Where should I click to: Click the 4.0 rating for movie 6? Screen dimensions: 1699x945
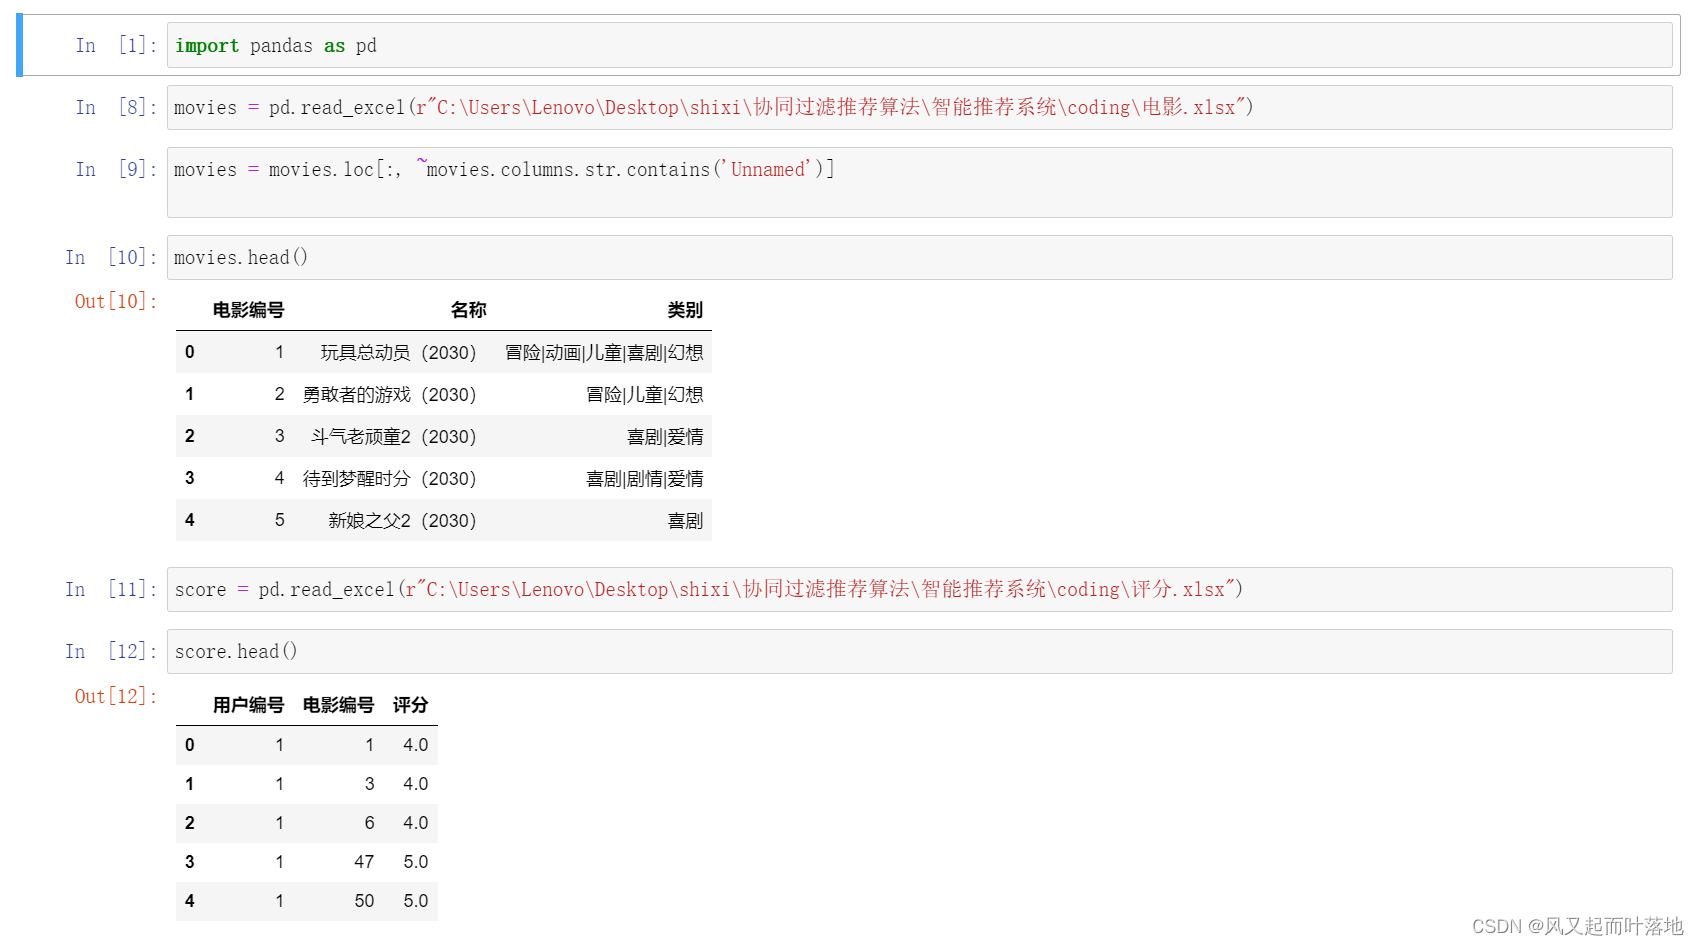pyautogui.click(x=416, y=823)
